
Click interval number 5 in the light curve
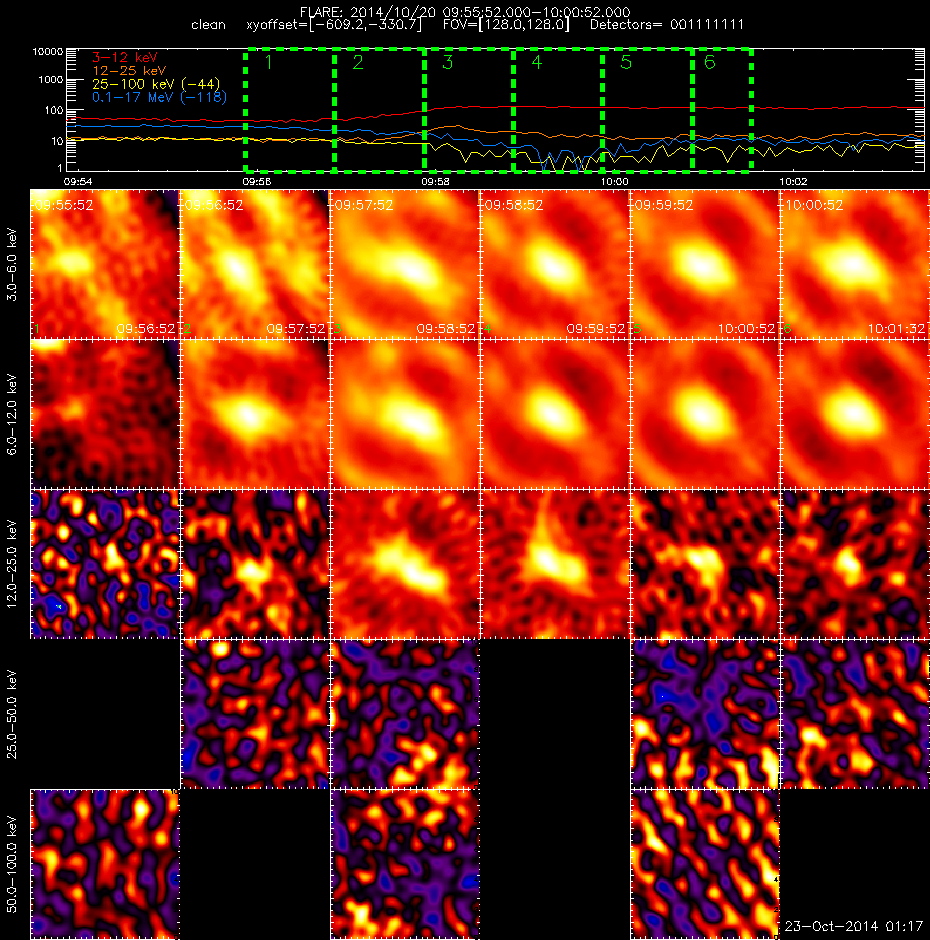coord(626,62)
